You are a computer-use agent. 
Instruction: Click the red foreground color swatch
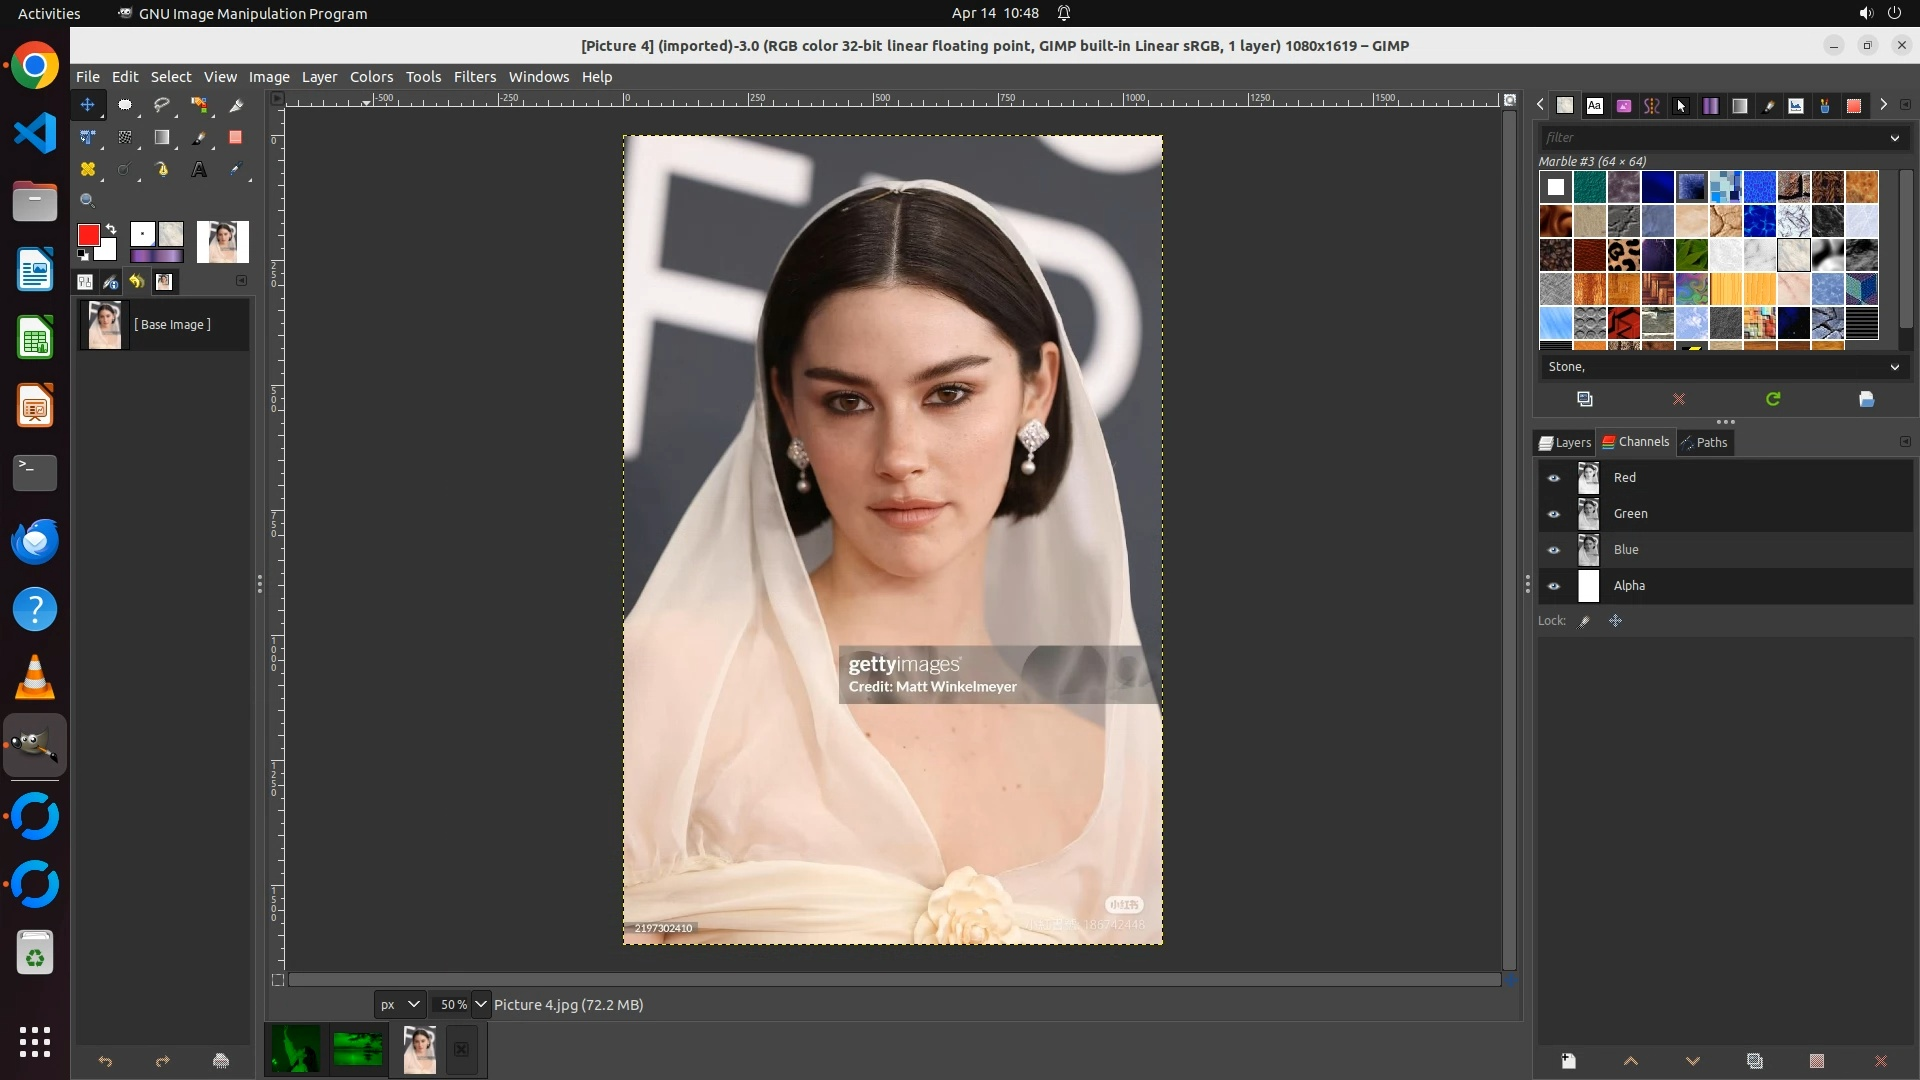click(88, 235)
